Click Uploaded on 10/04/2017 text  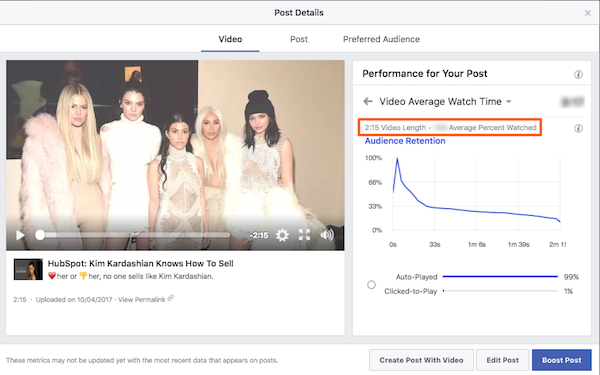pyautogui.click(x=74, y=300)
